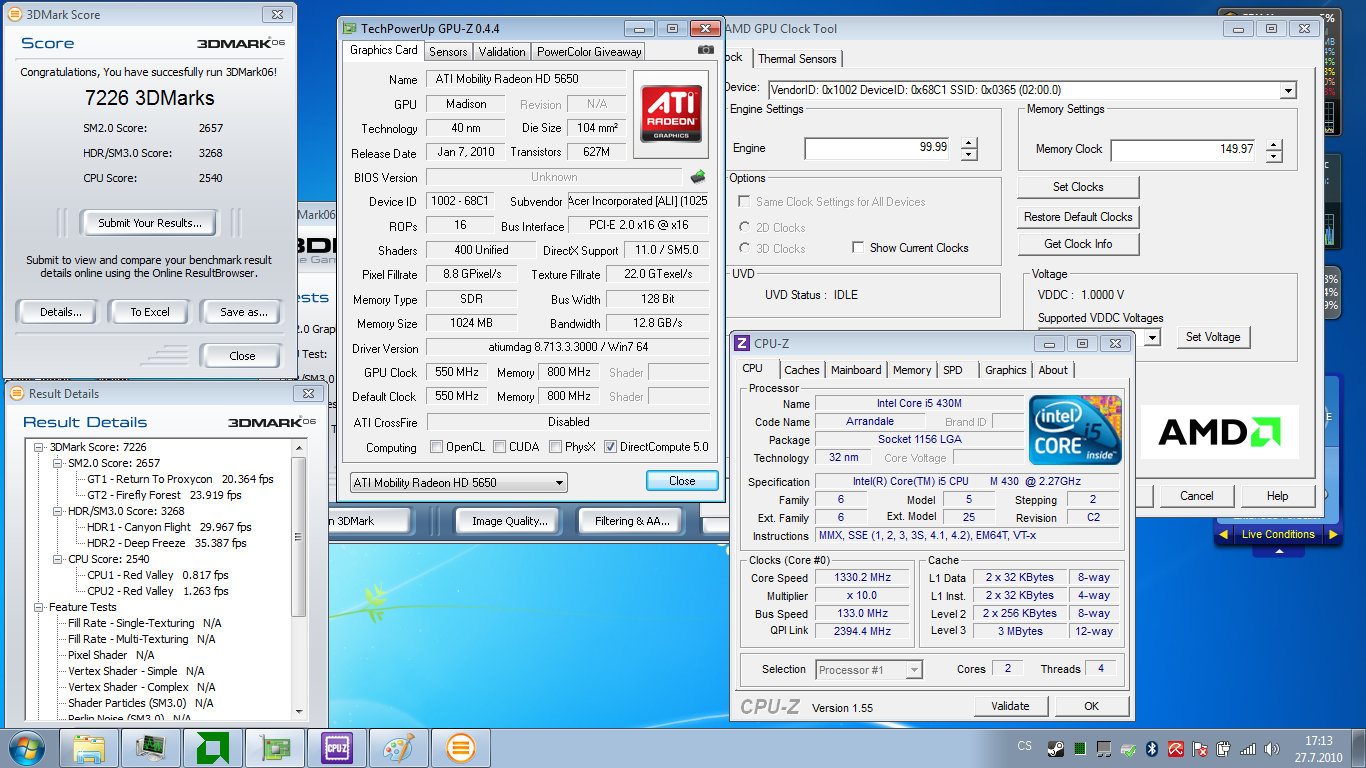
Task: Collapse the 3DMark Score: 7226 node
Action: [40, 447]
